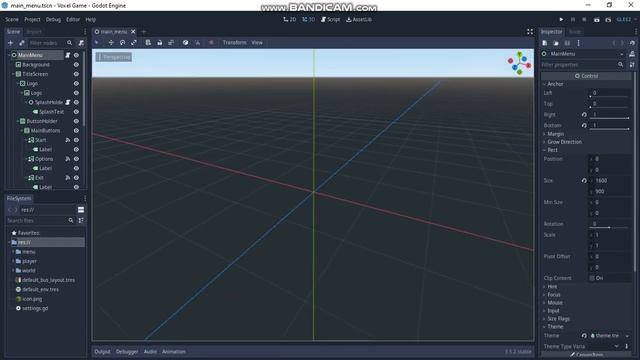Open the Output bottom panel
Image resolution: width=640 pixels, height=360 pixels.
tap(102, 351)
